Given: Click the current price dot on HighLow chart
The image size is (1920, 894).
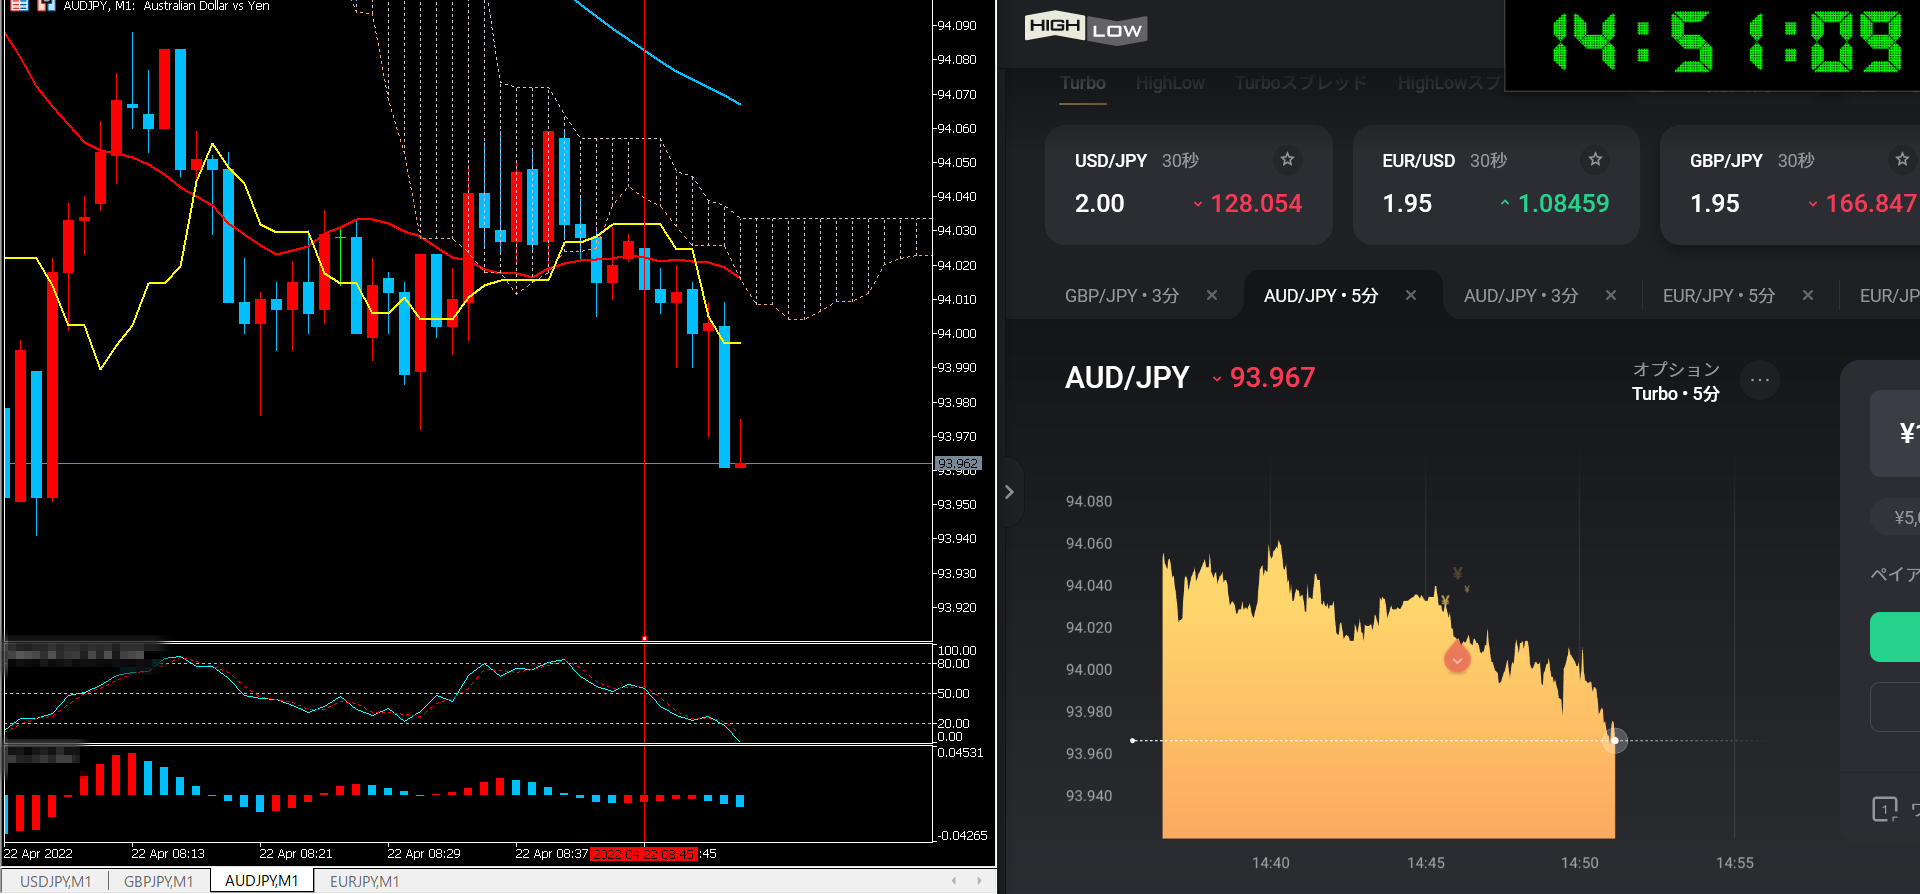Looking at the screenshot, I should click(1615, 741).
